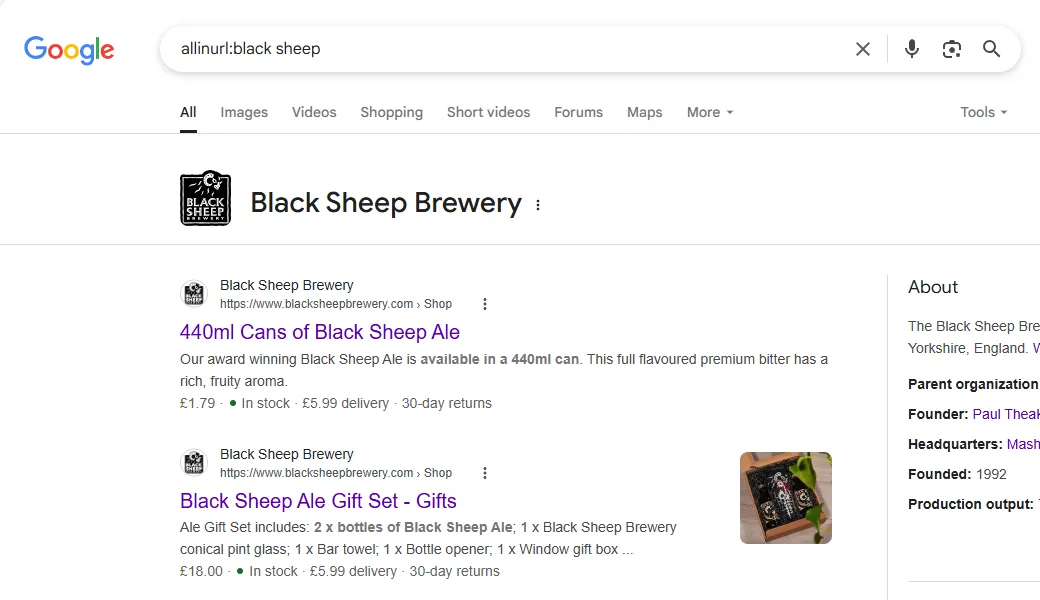Click the £18.00 price text
Viewport: 1040px width, 600px height.
[202, 571]
